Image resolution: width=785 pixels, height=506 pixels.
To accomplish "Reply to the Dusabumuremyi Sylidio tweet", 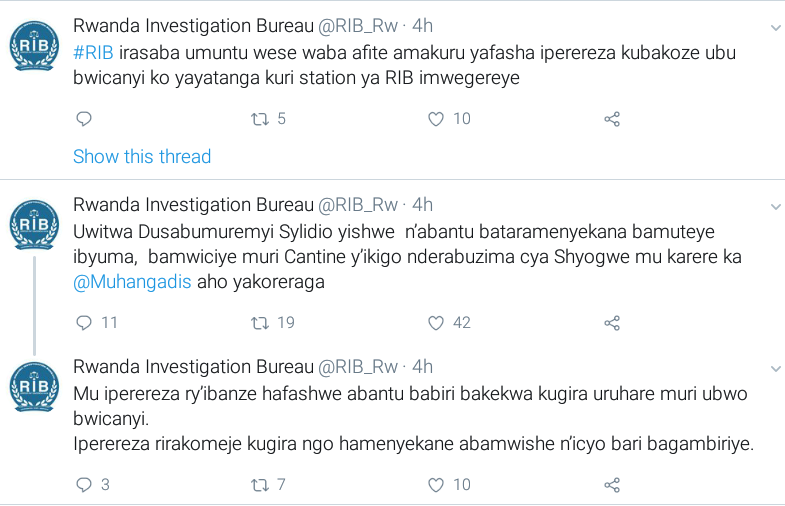I will pos(84,323).
